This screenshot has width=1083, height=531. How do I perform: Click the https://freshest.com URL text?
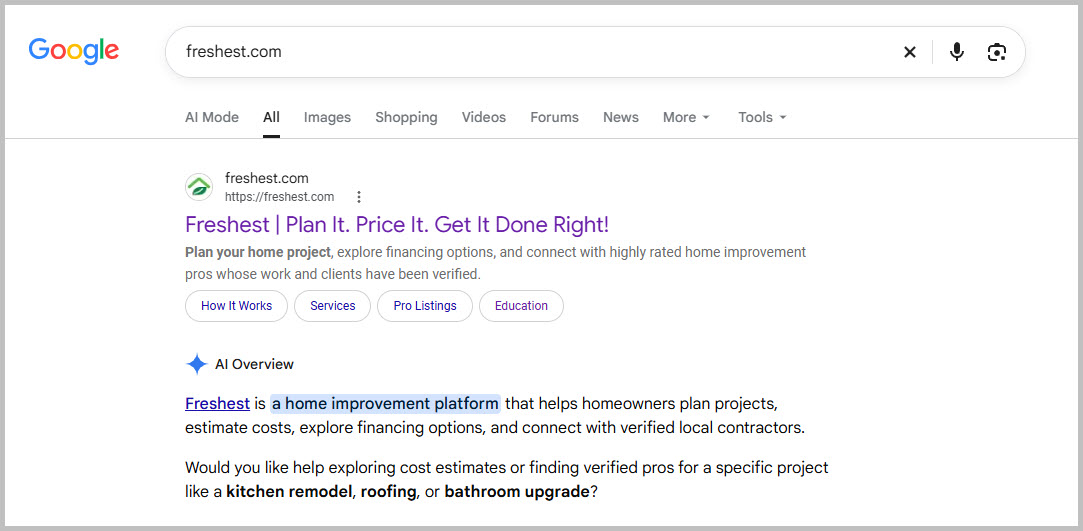coord(280,197)
